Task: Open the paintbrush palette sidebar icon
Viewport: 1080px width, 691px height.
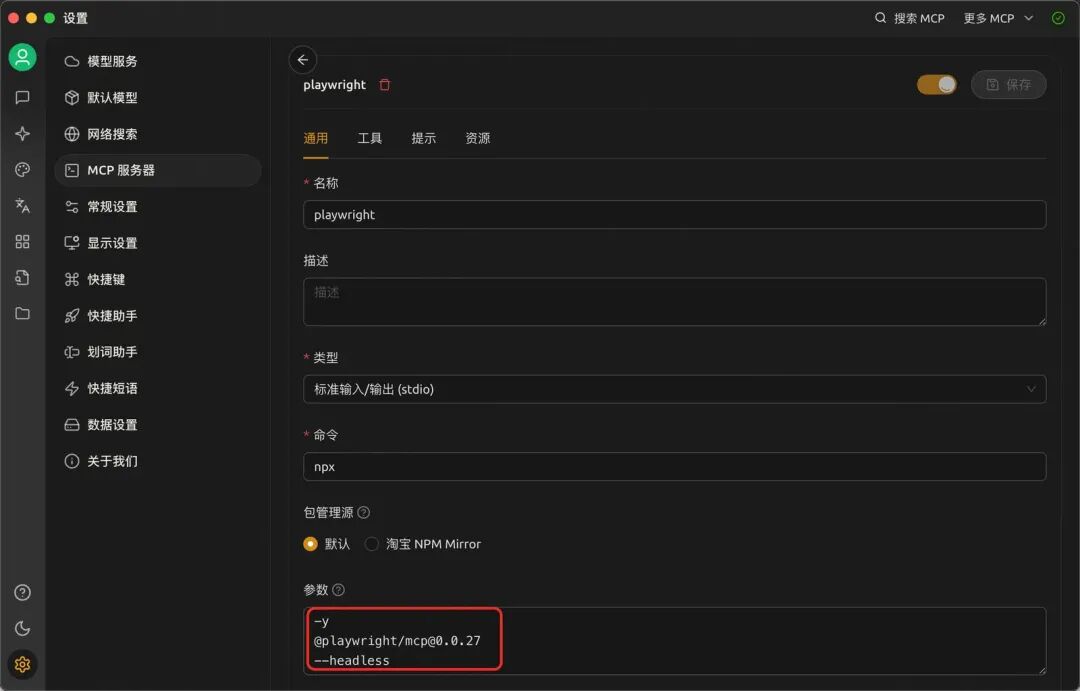Action: coord(22,170)
